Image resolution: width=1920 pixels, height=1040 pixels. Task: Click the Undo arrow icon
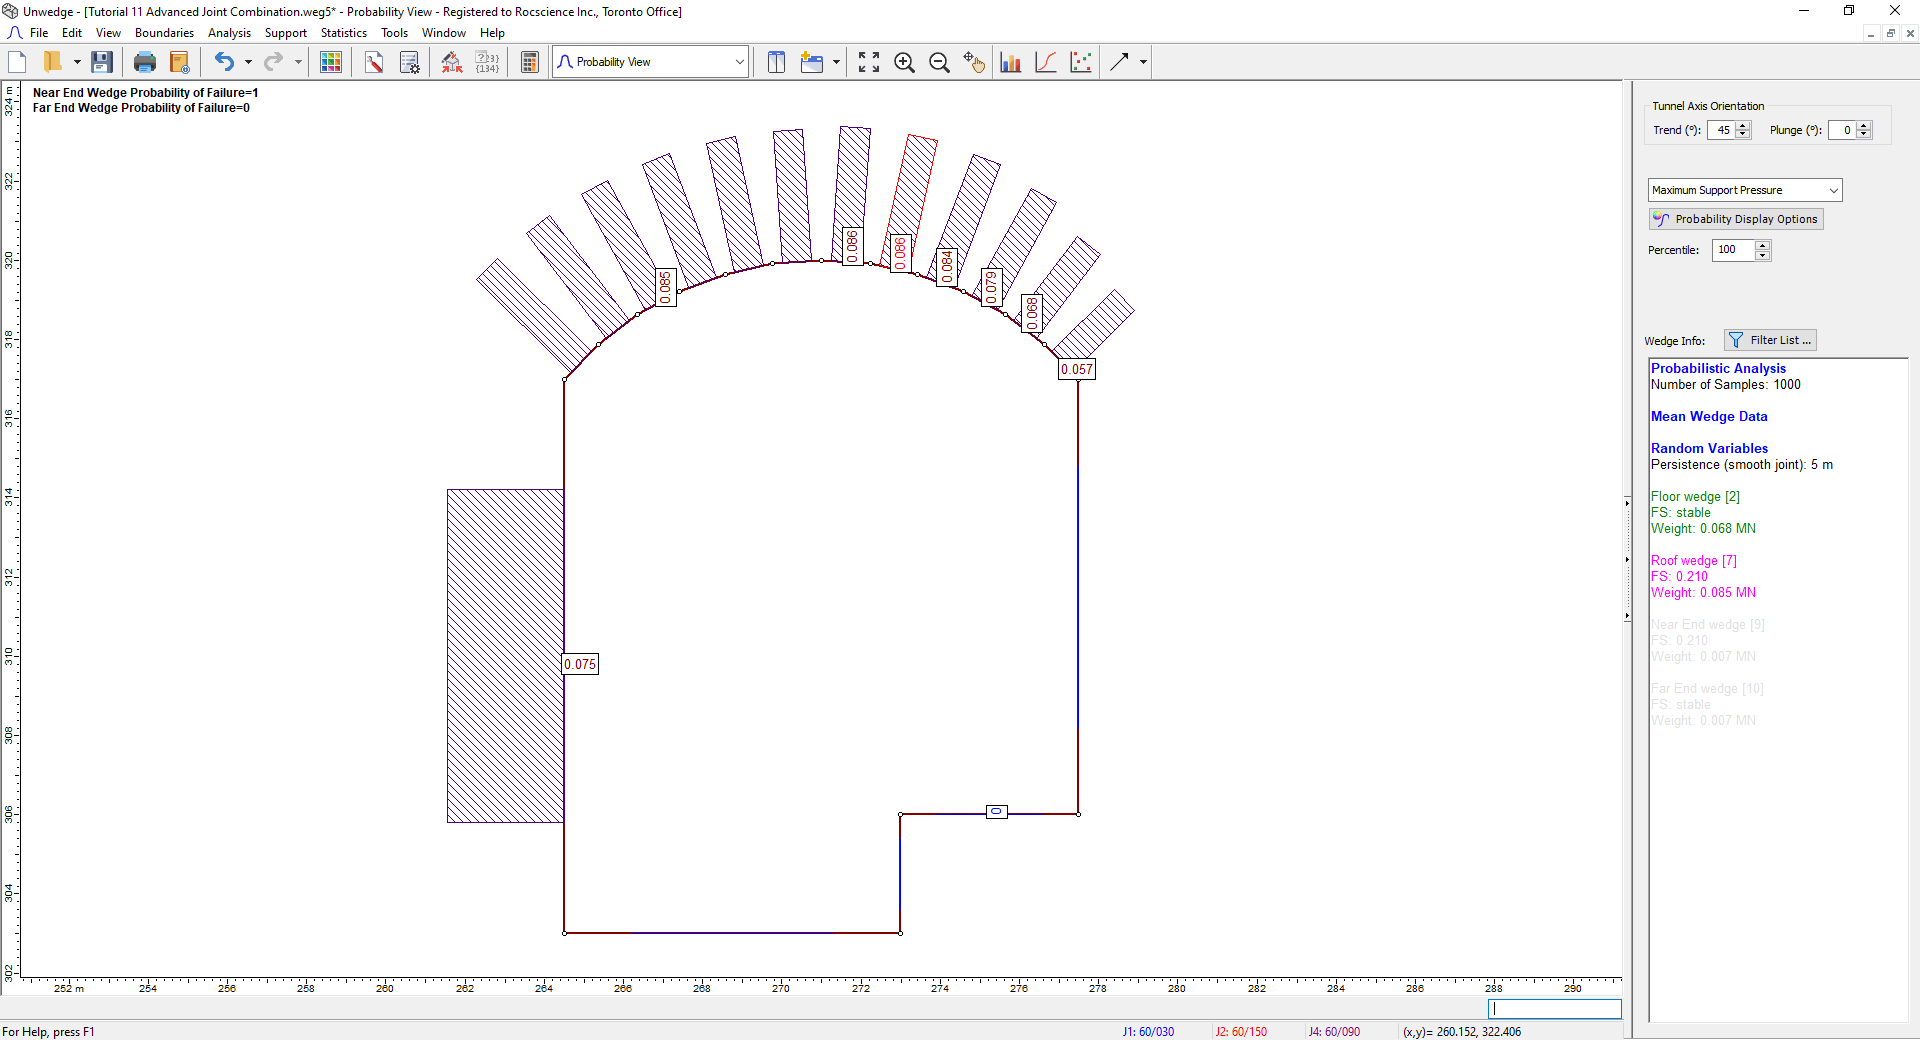224,62
